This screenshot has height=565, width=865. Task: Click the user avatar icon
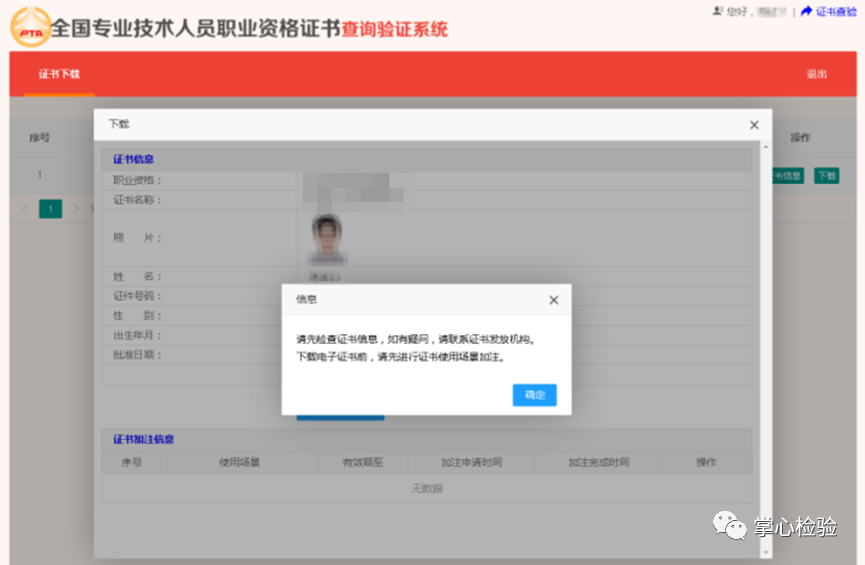coord(717,11)
